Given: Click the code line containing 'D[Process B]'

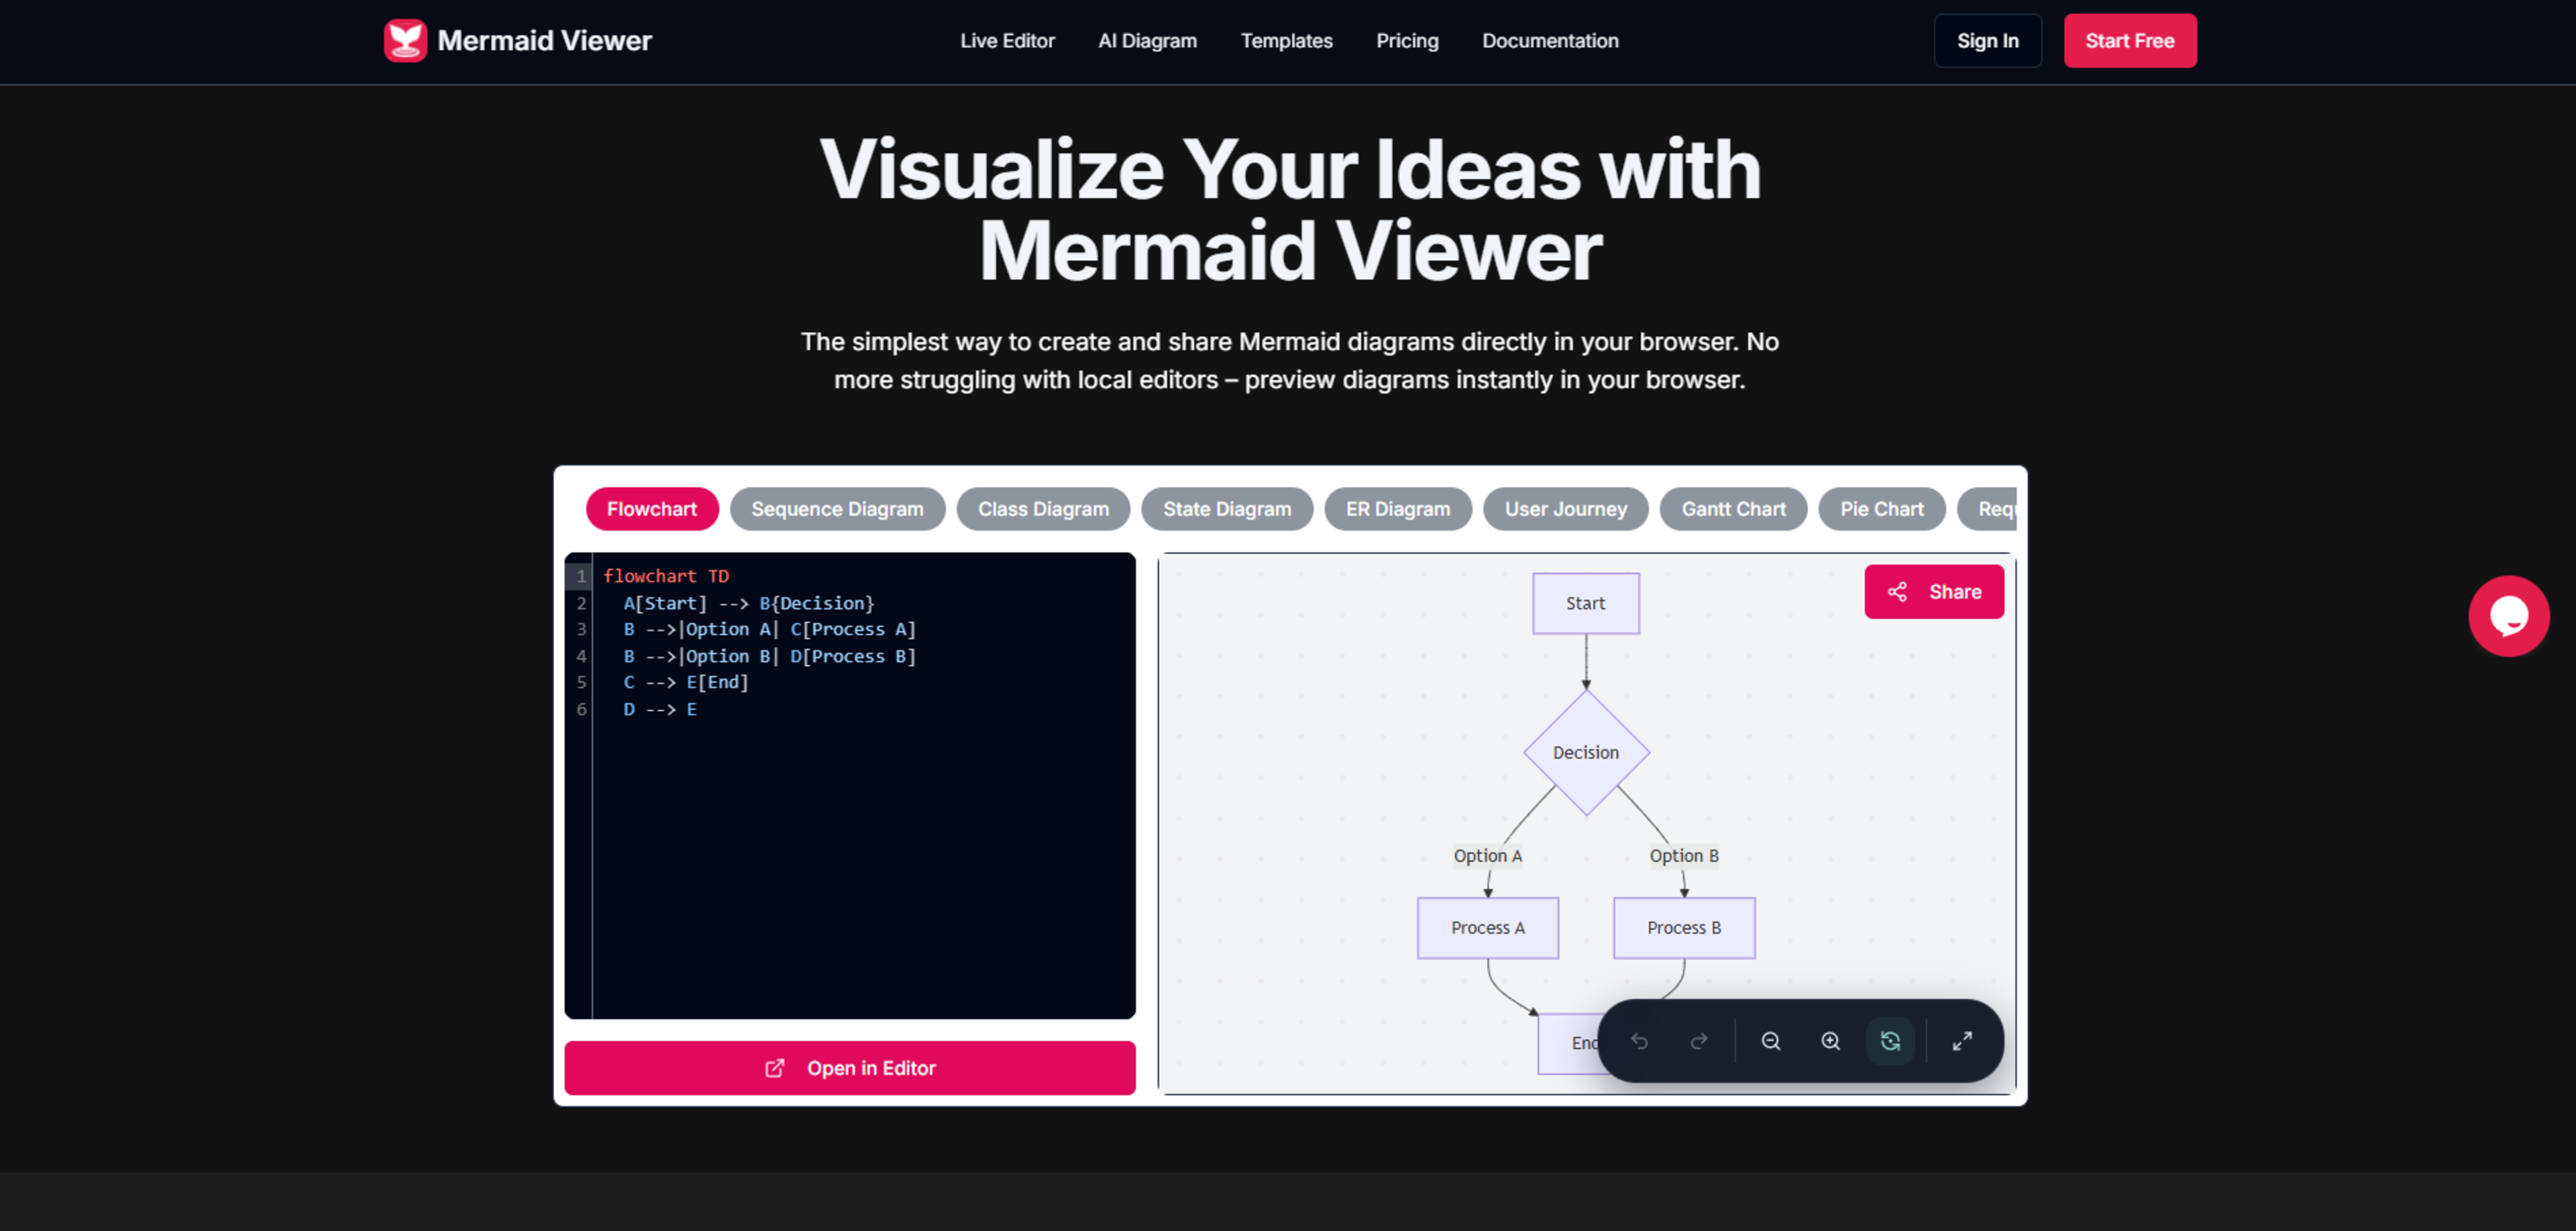Looking at the screenshot, I should click(x=770, y=656).
